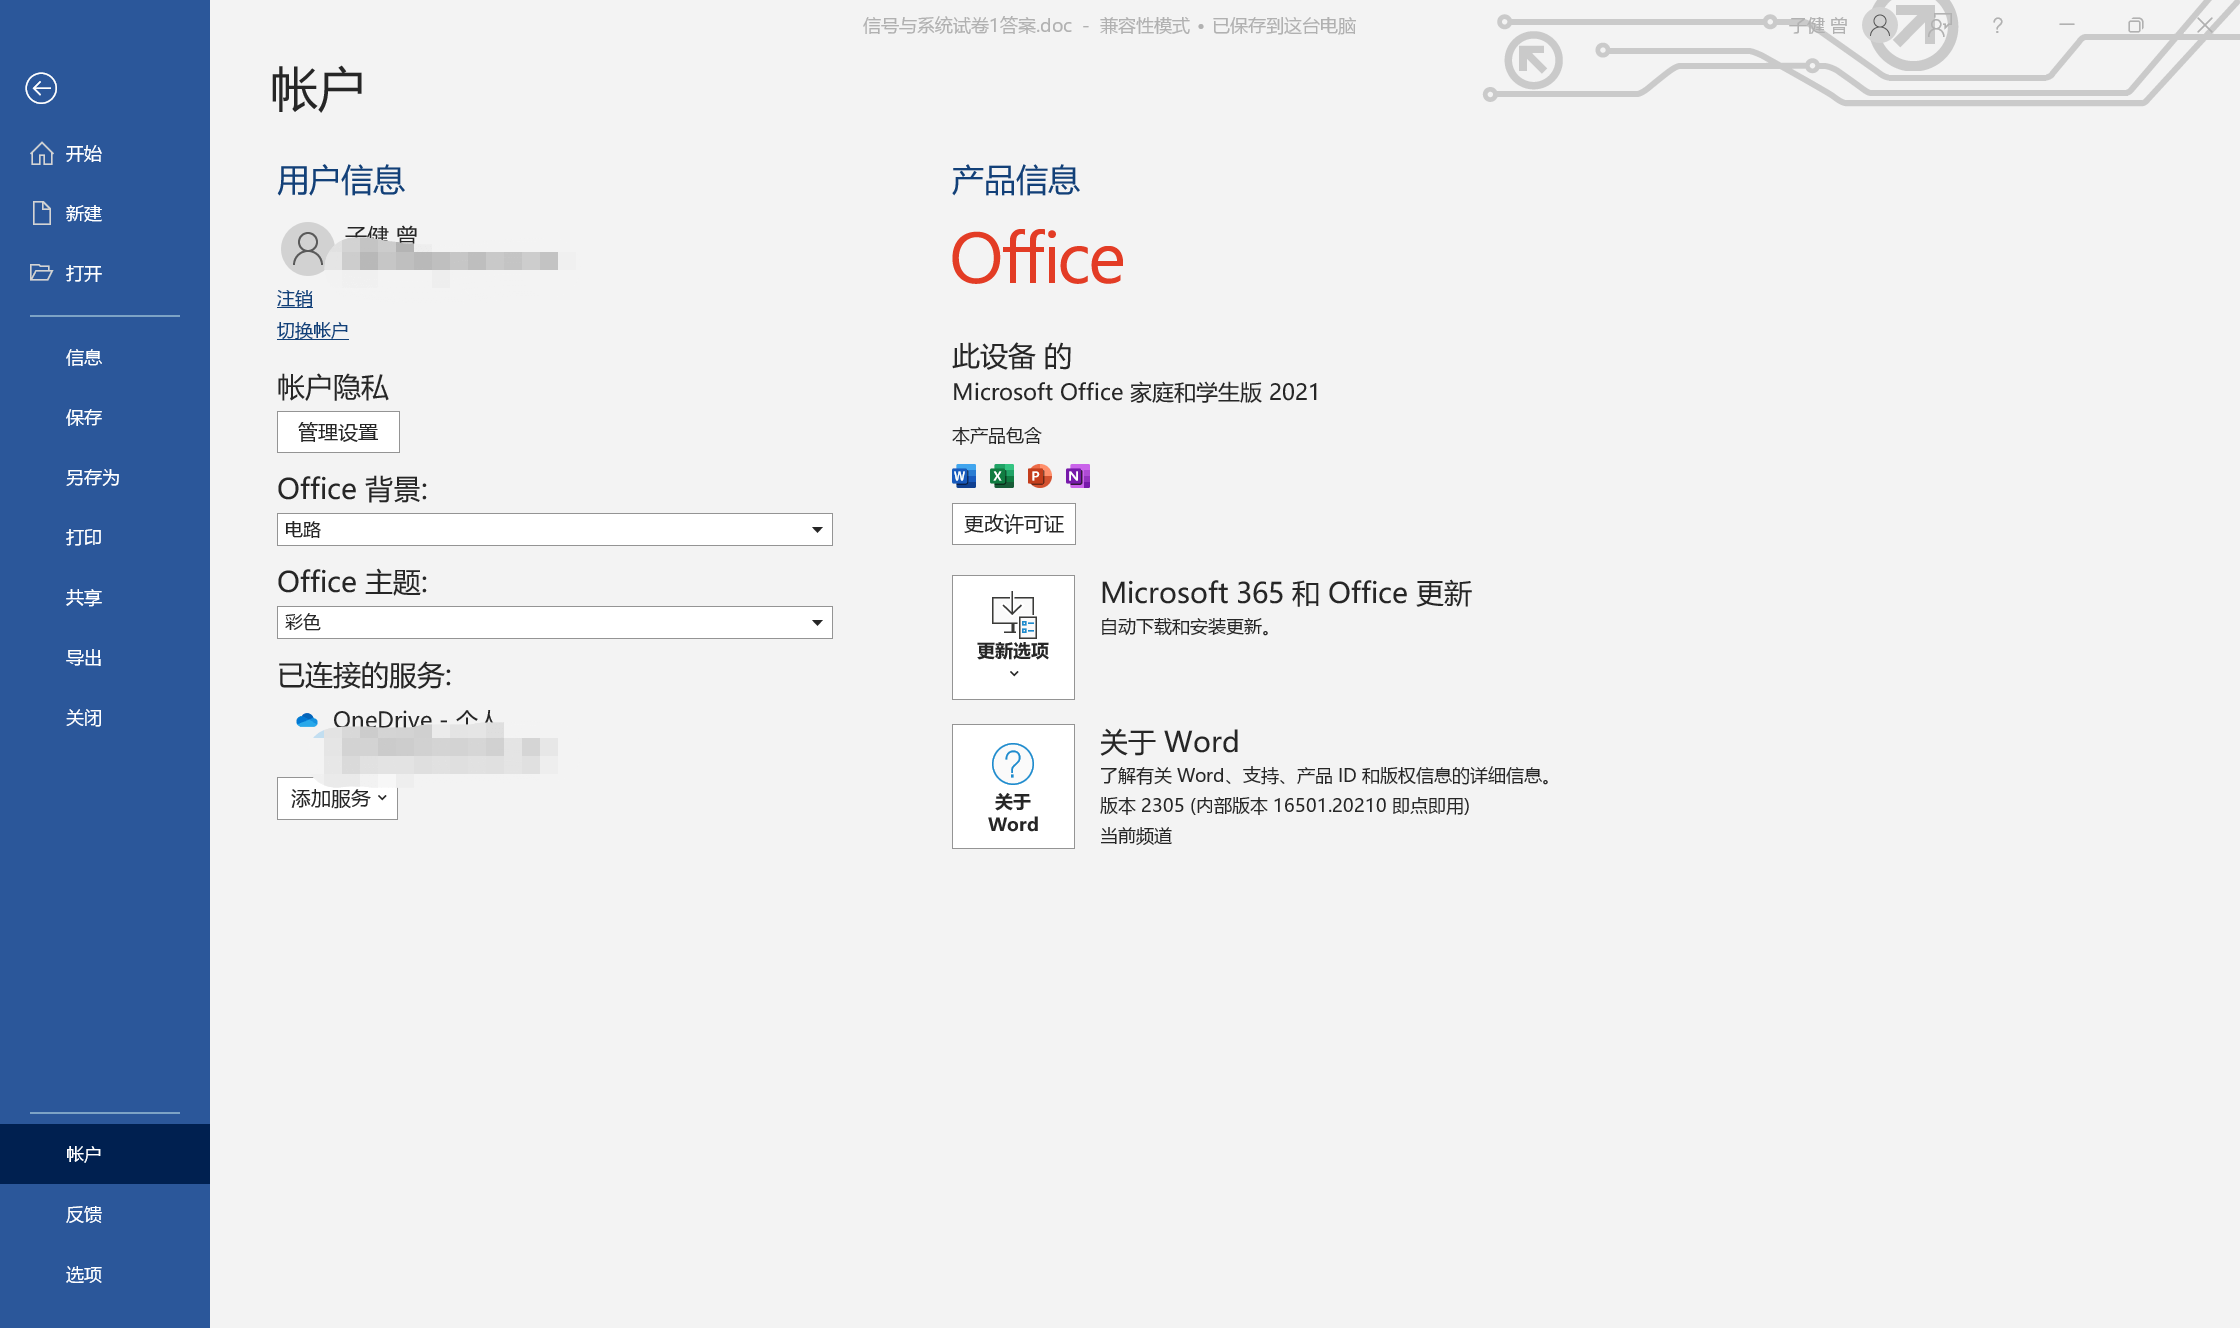This screenshot has height=1328, width=2240.
Task: Click the Word app icon
Action: click(963, 476)
